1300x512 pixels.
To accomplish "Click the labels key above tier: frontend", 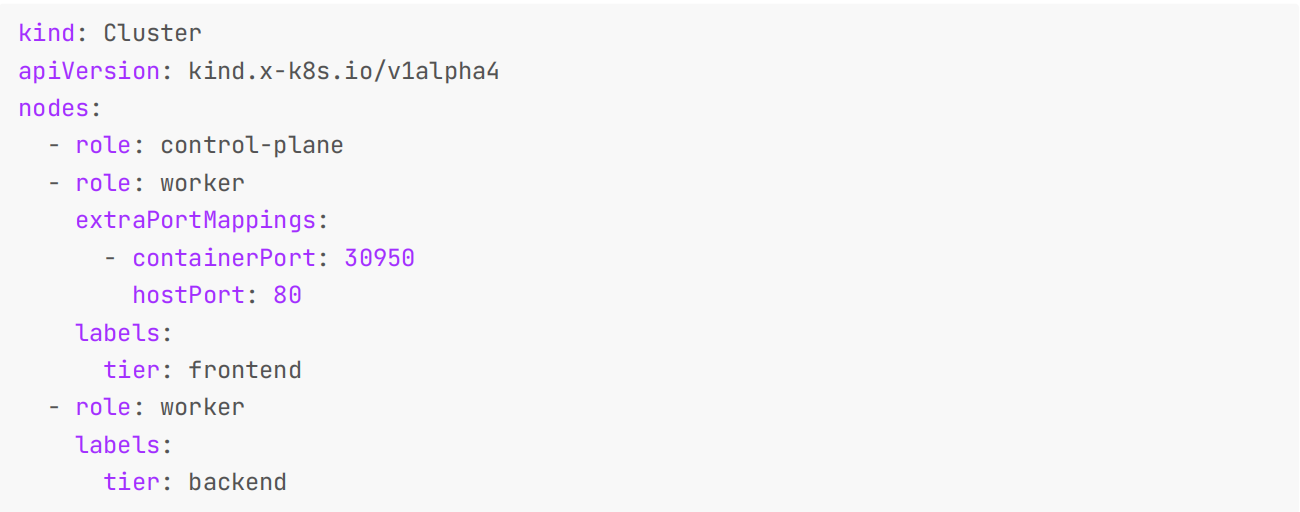I will [x=117, y=333].
